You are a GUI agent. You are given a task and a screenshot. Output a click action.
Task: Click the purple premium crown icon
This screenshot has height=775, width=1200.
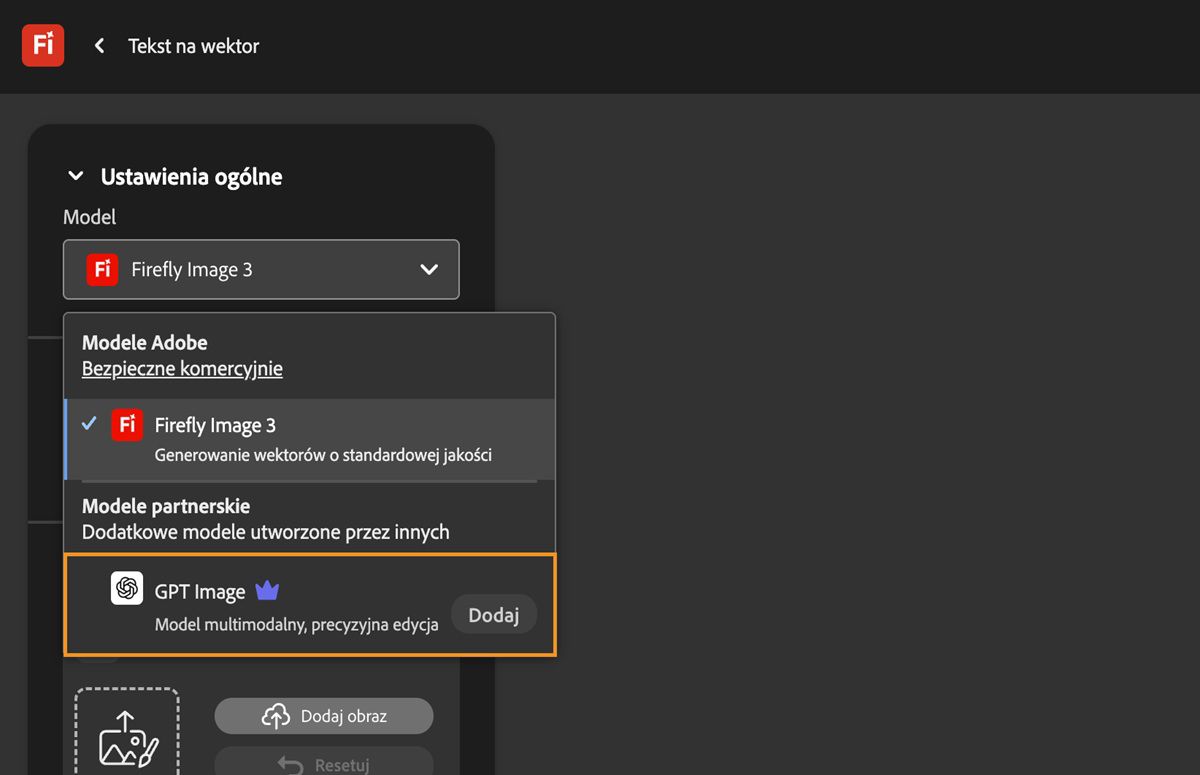(x=267, y=591)
